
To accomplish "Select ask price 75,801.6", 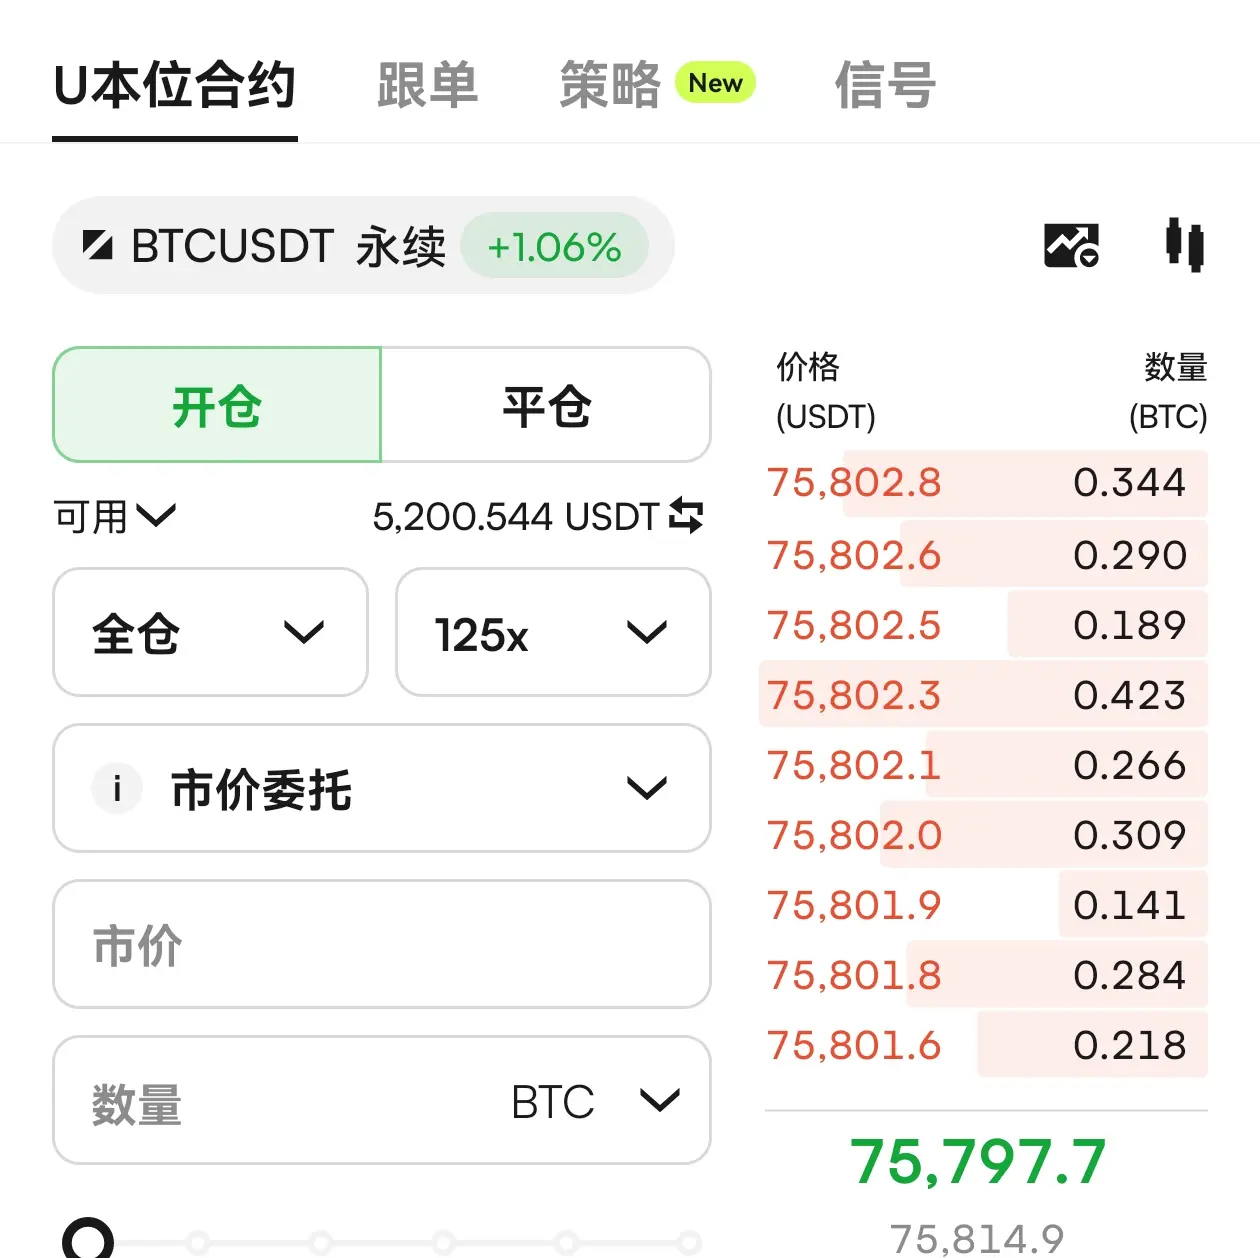I will 854,1045.
